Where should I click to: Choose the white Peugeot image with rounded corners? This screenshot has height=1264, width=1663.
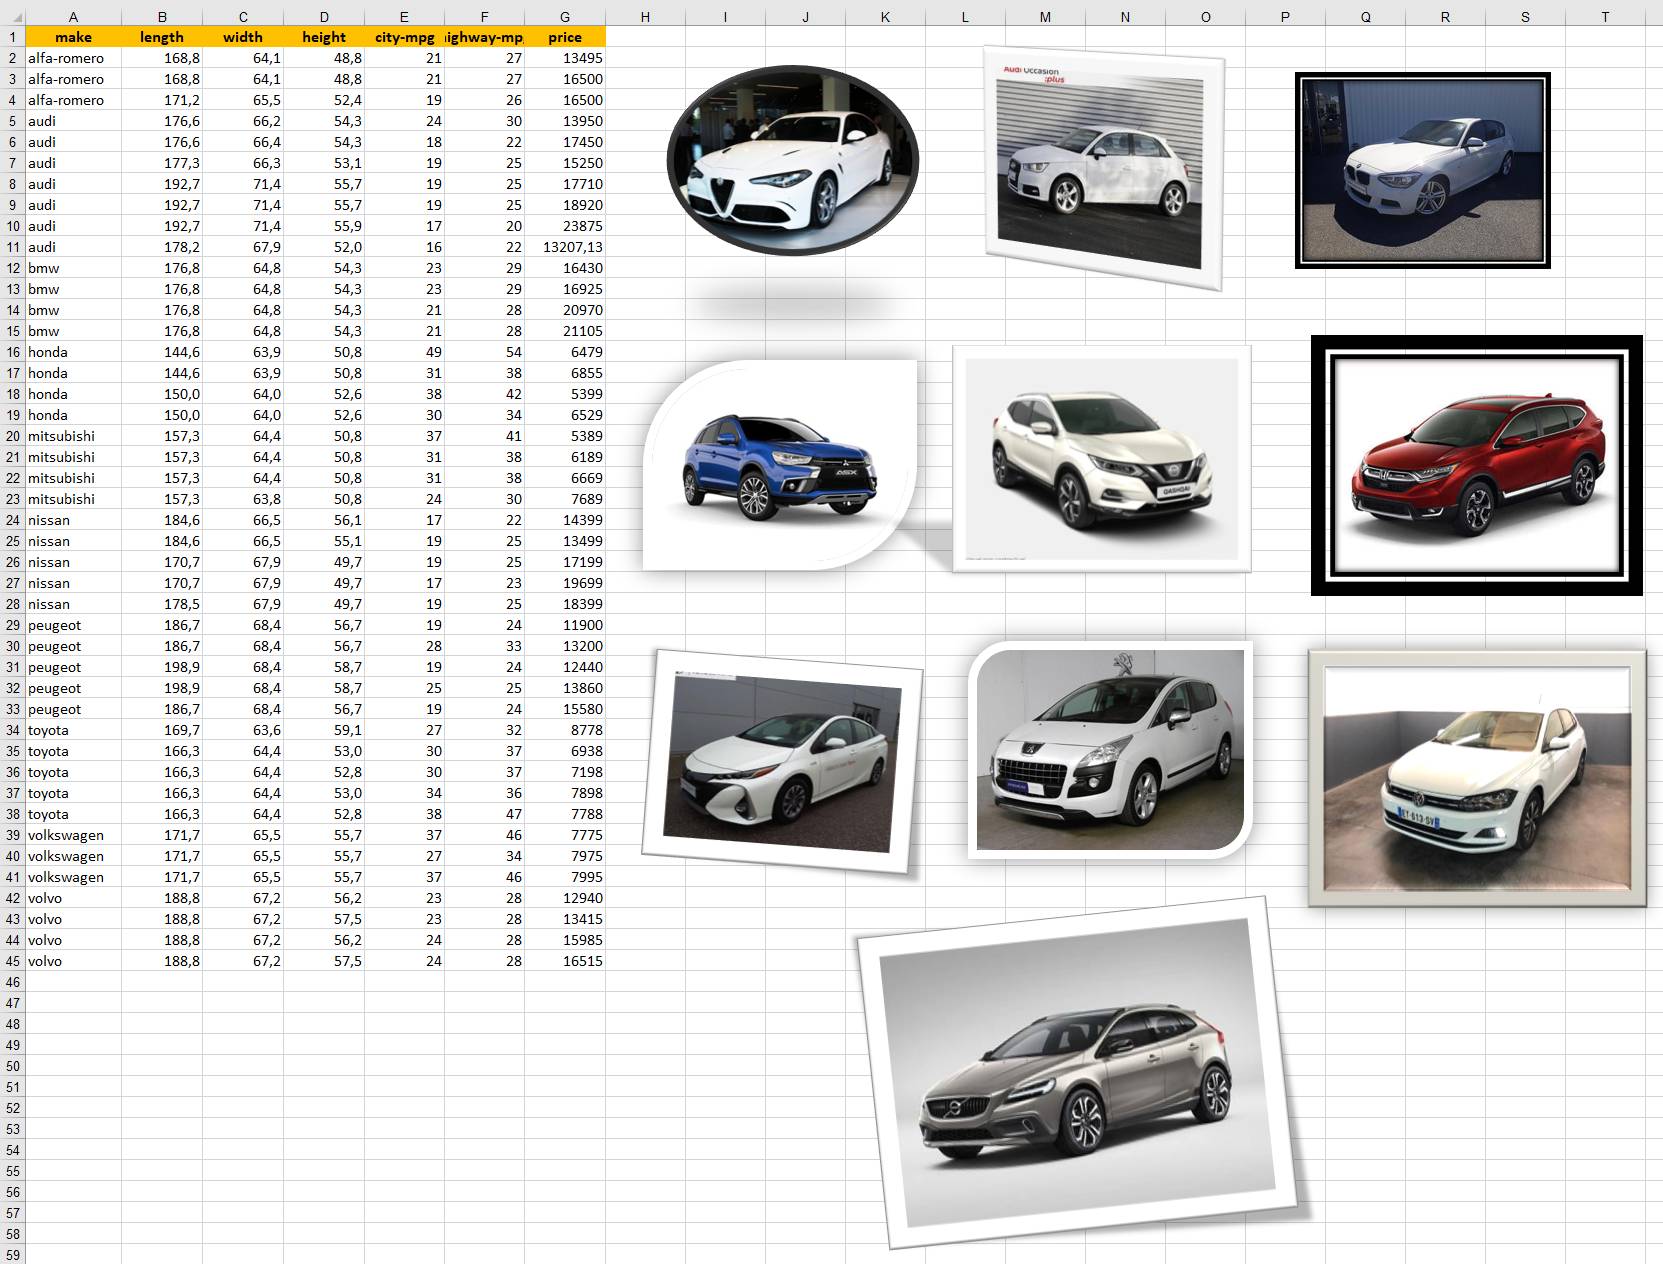1110,750
